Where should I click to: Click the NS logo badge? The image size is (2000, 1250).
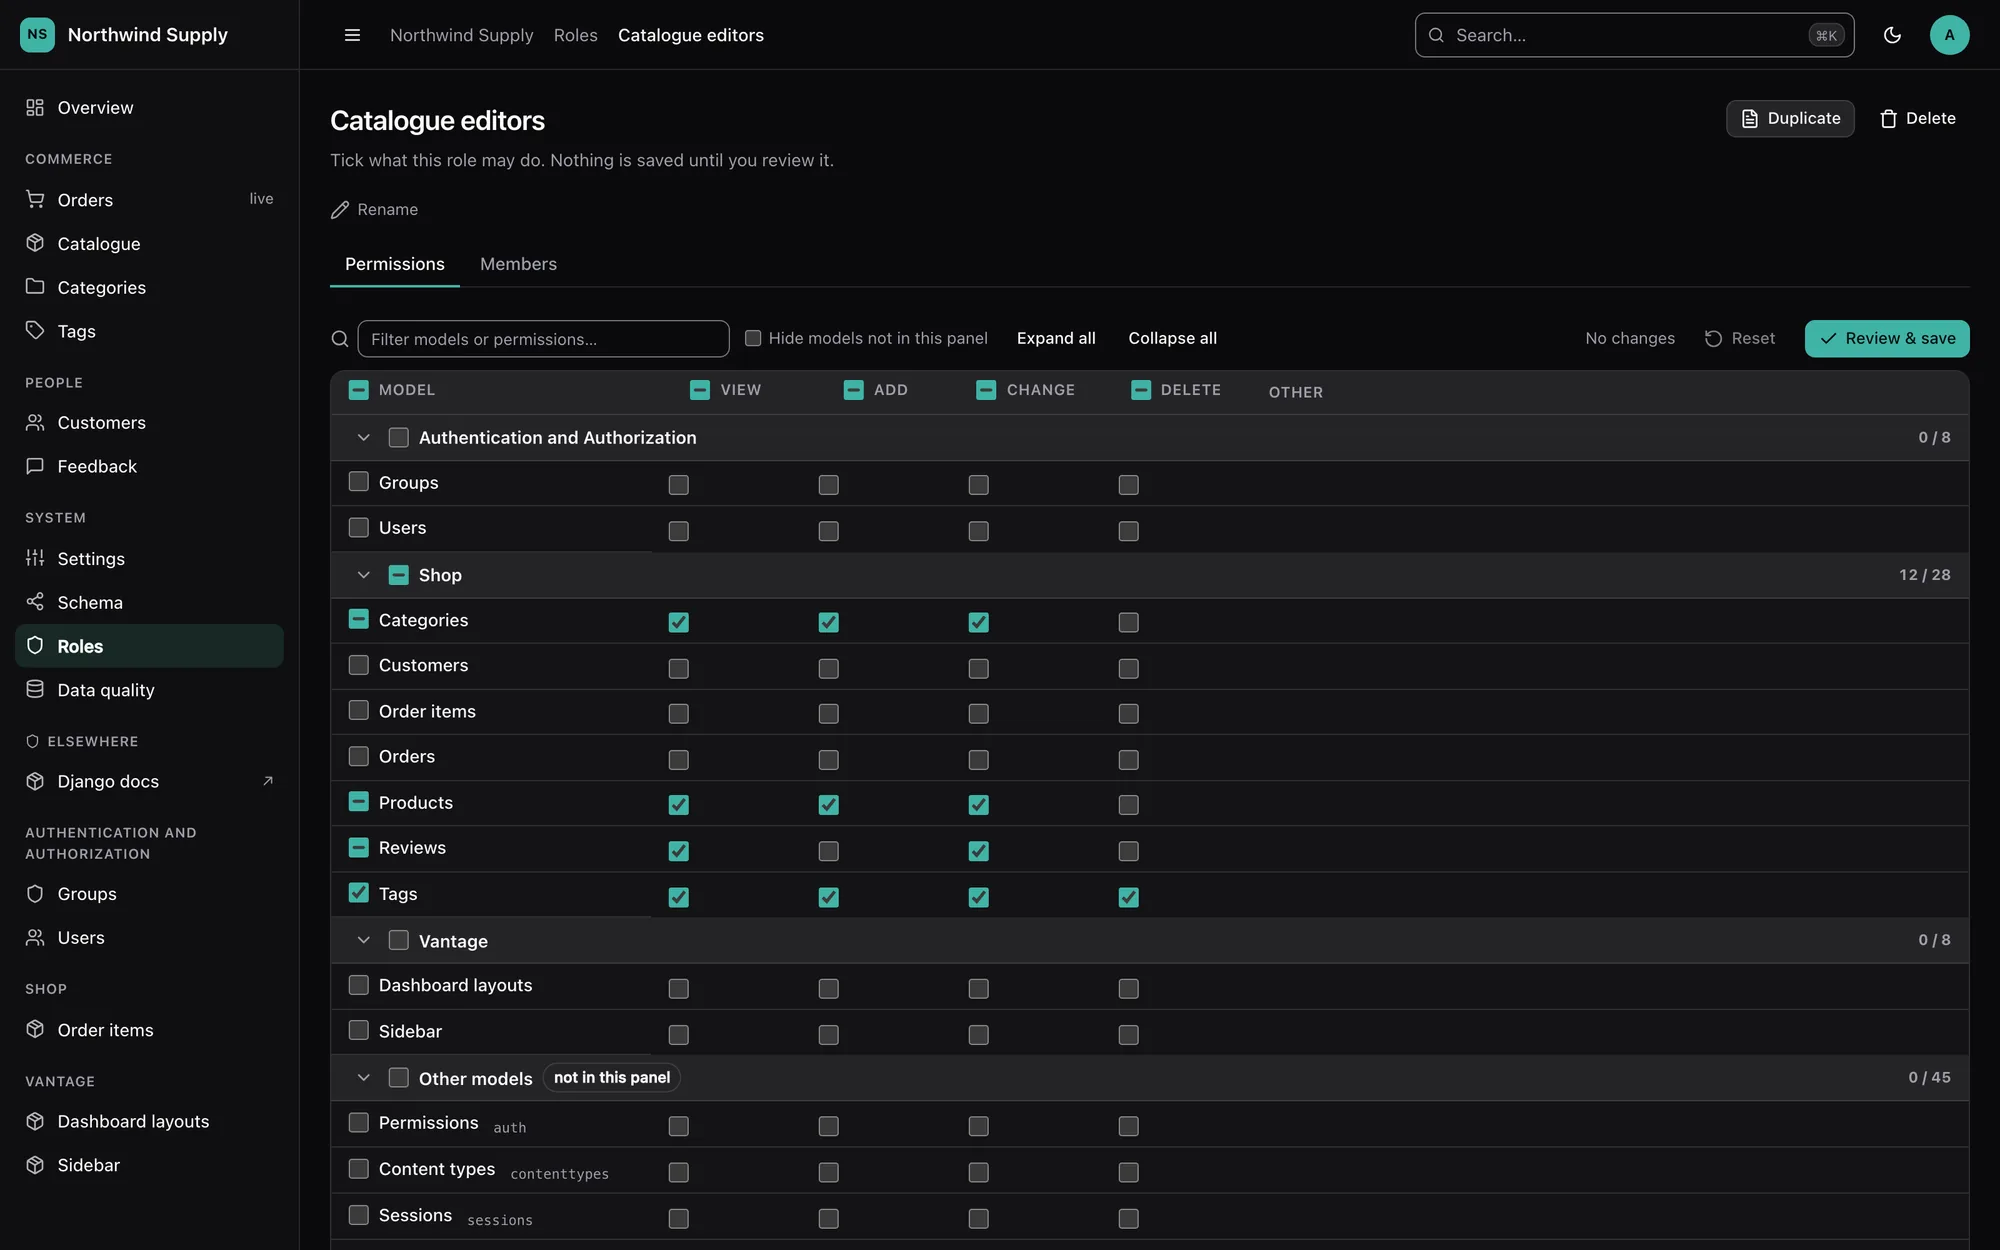pyautogui.click(x=37, y=34)
